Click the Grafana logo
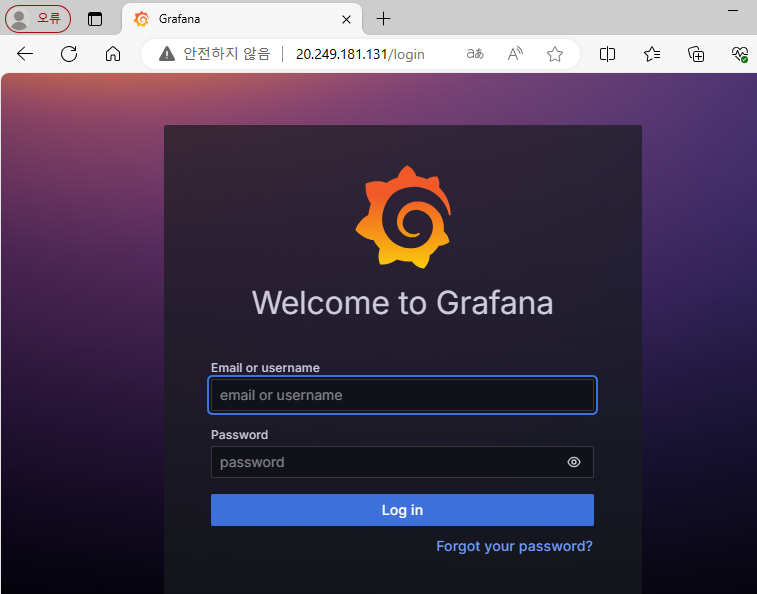Viewport: 757px width, 594px height. coord(404,217)
